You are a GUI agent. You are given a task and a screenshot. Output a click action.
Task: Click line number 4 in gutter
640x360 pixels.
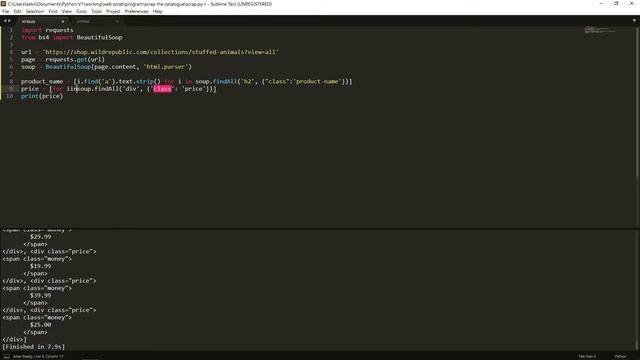tap(11, 52)
